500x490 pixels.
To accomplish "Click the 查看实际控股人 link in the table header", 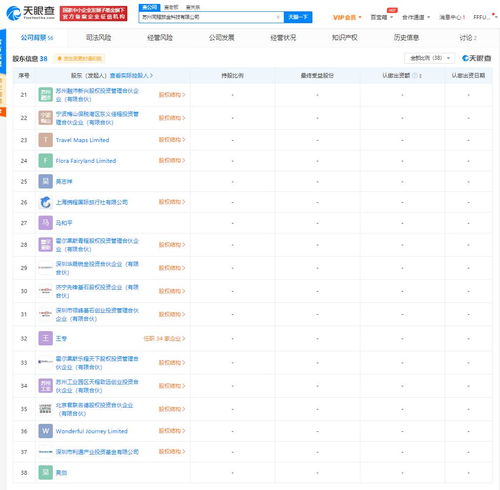I will click(131, 76).
